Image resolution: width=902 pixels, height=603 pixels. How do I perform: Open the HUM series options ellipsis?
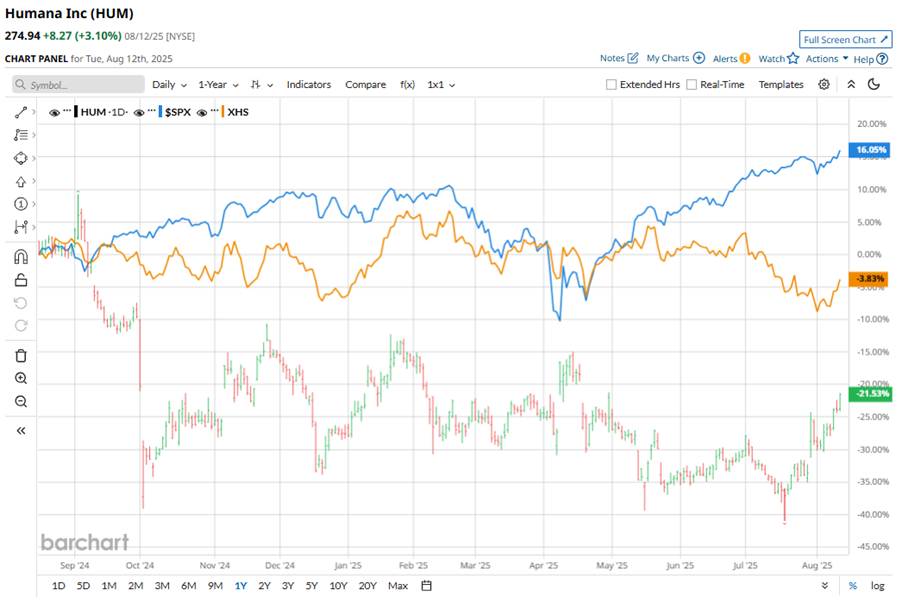pos(67,110)
